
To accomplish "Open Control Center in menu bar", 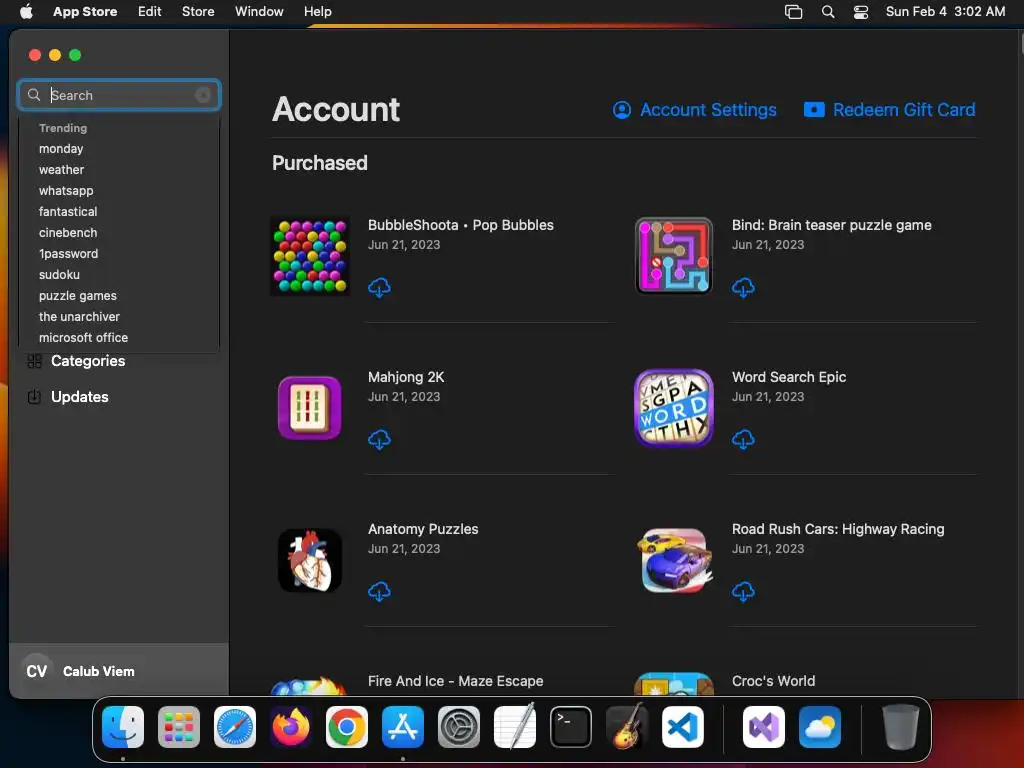I will pos(861,12).
